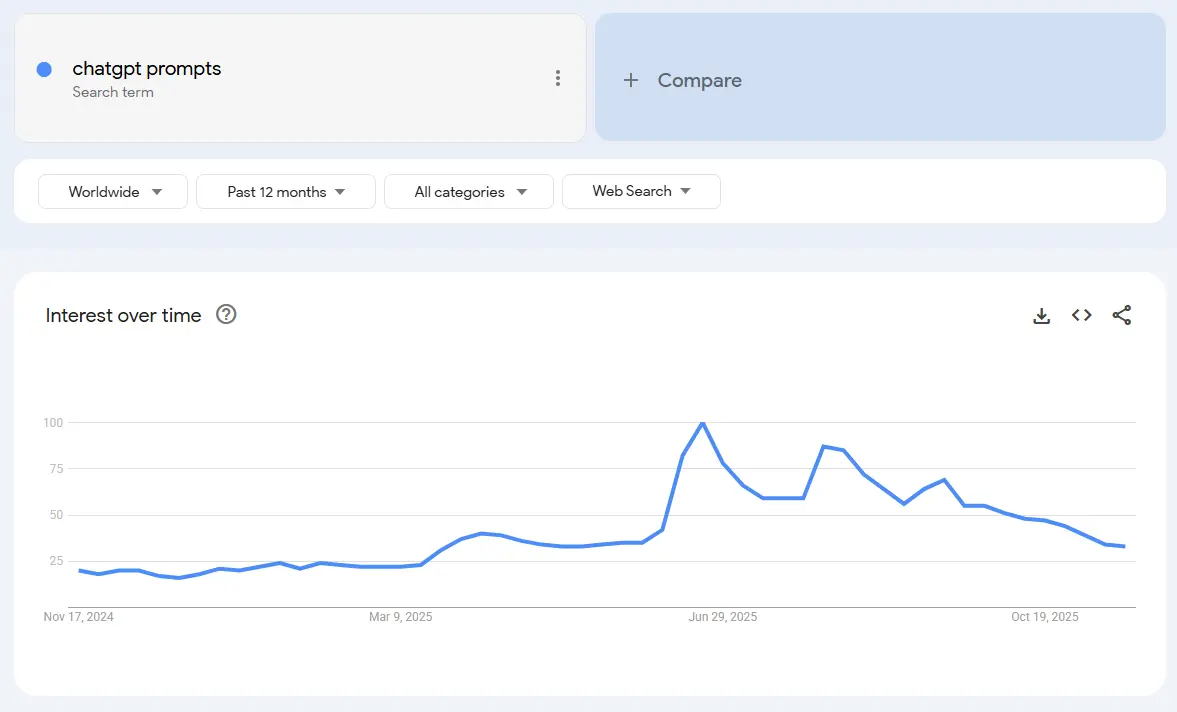Expand the All categories dropdown
The image size is (1177, 712).
pyautogui.click(x=469, y=192)
